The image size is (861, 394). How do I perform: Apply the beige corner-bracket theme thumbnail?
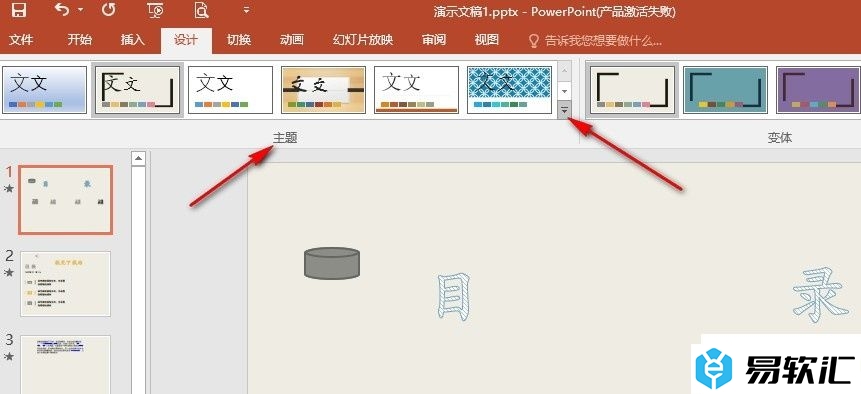pos(137,90)
